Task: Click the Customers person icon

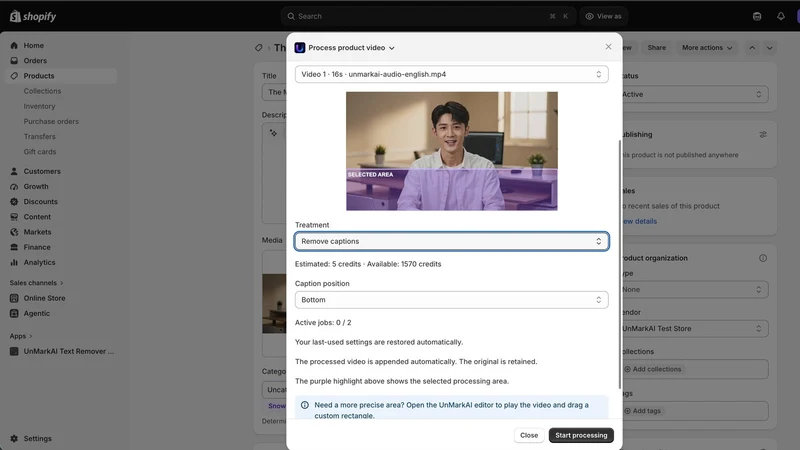Action: [x=14, y=171]
